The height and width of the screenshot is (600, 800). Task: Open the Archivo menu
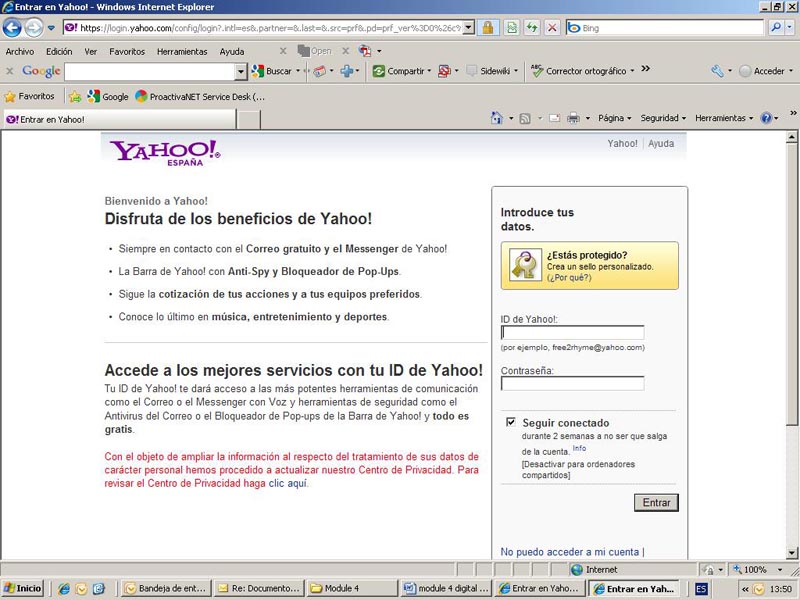point(20,52)
